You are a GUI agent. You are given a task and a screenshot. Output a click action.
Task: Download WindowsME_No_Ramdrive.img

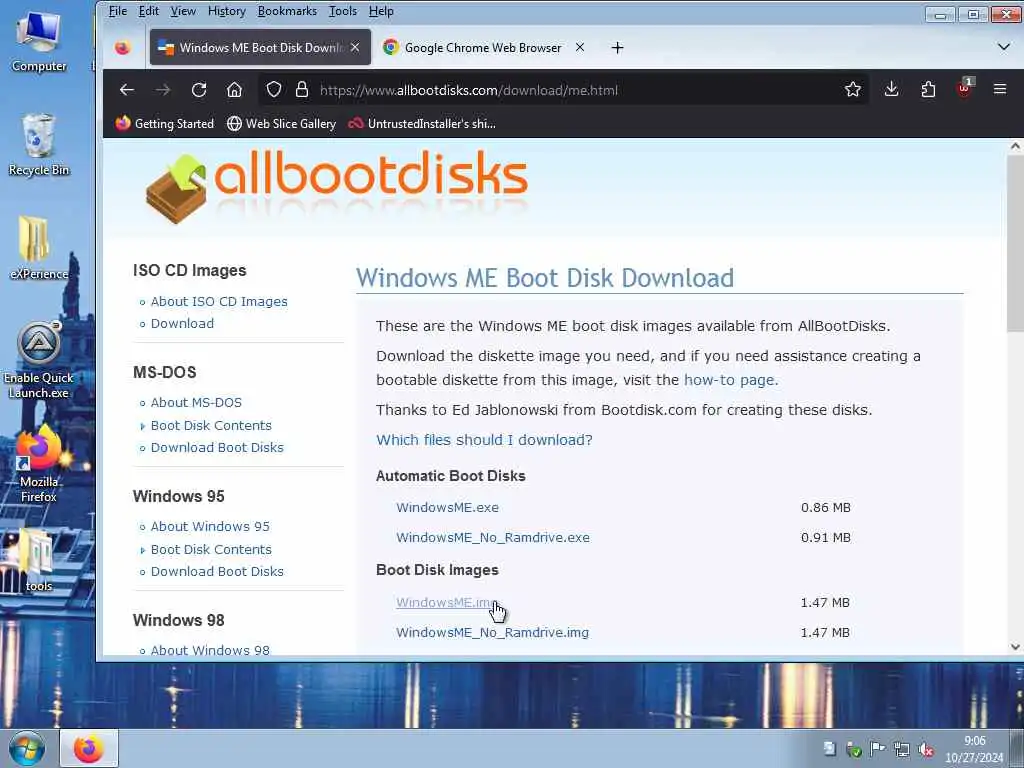tap(492, 632)
